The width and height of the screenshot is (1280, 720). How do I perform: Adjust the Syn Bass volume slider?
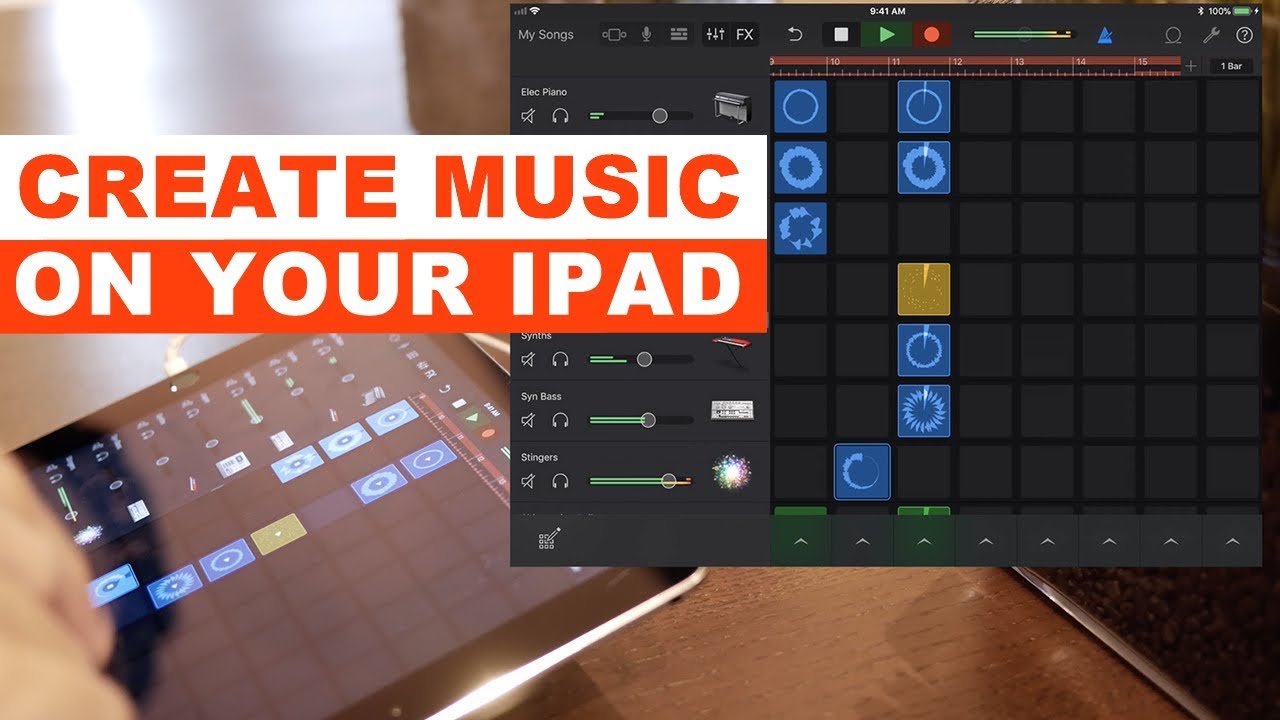[x=641, y=420]
